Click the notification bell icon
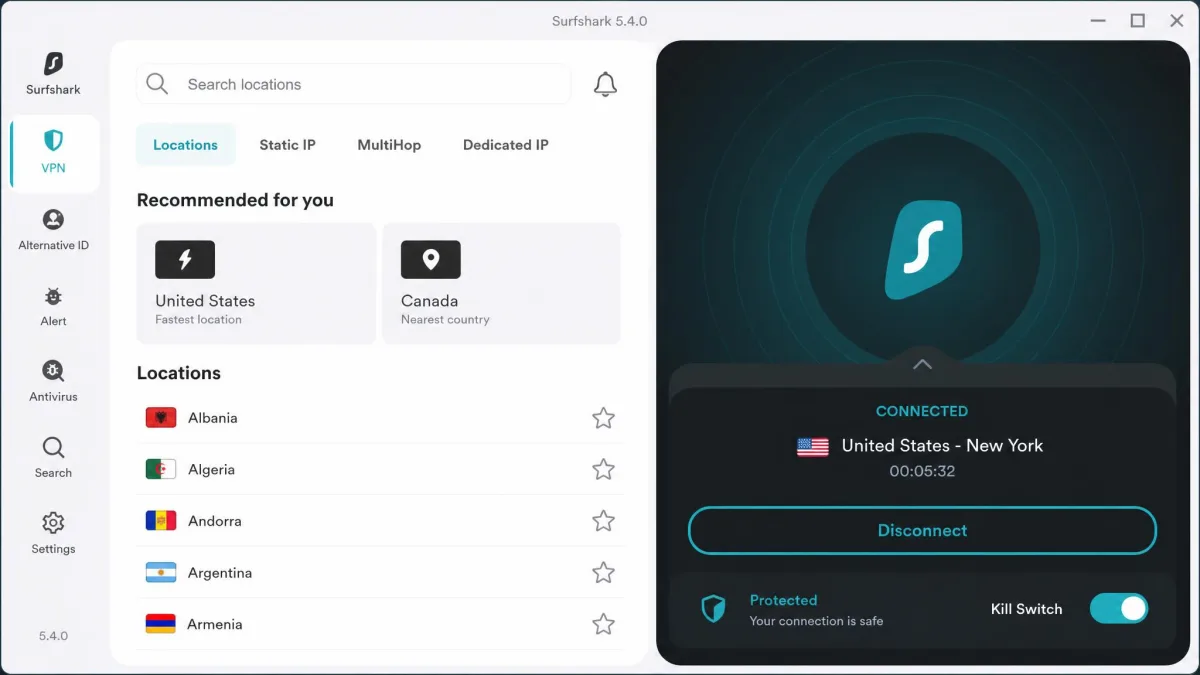 pos(605,85)
